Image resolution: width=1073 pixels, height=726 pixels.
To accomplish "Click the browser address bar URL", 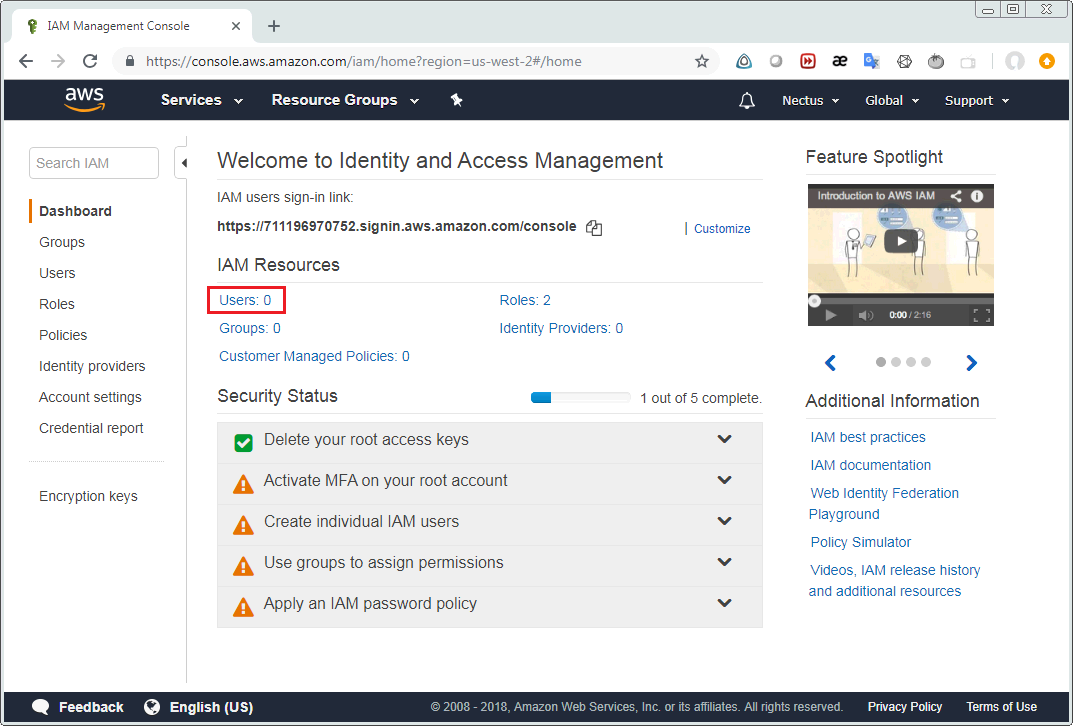I will (x=363, y=61).
